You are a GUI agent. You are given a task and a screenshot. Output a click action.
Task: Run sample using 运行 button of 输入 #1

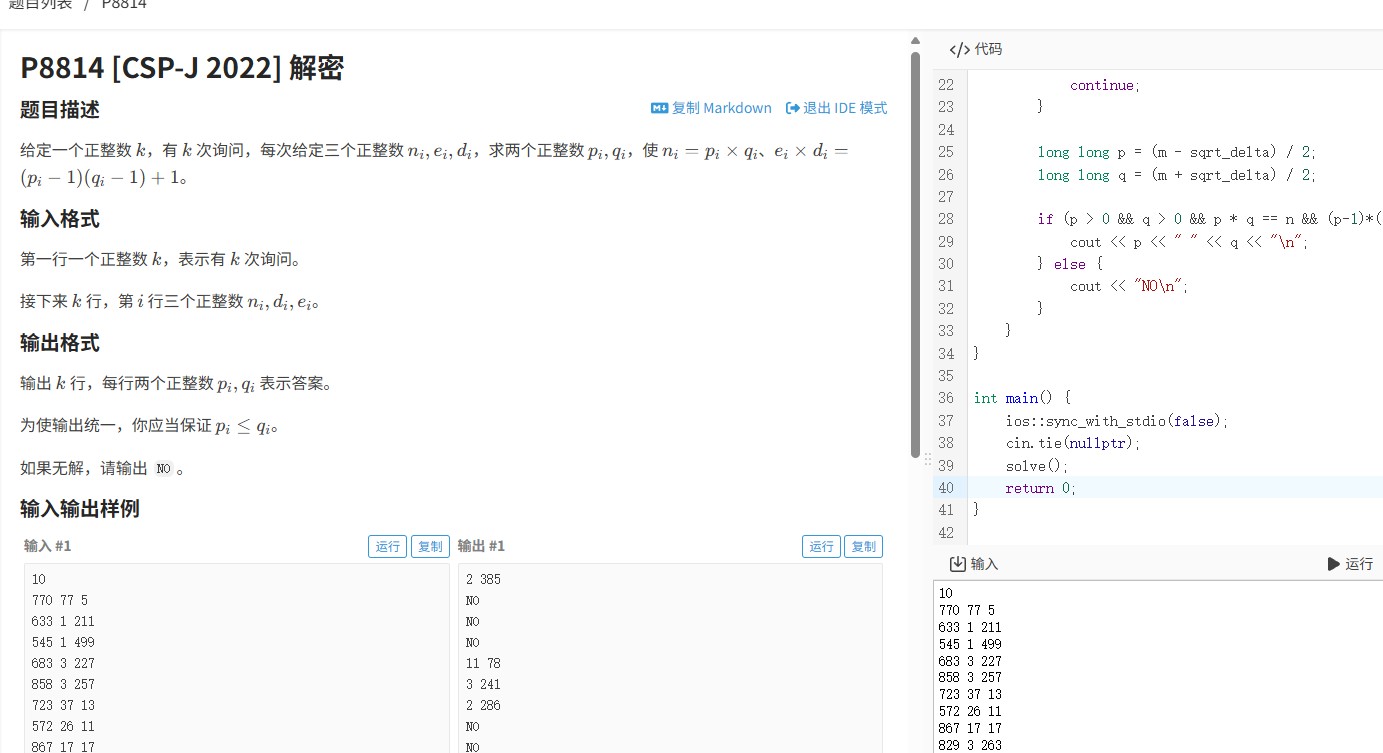click(387, 546)
